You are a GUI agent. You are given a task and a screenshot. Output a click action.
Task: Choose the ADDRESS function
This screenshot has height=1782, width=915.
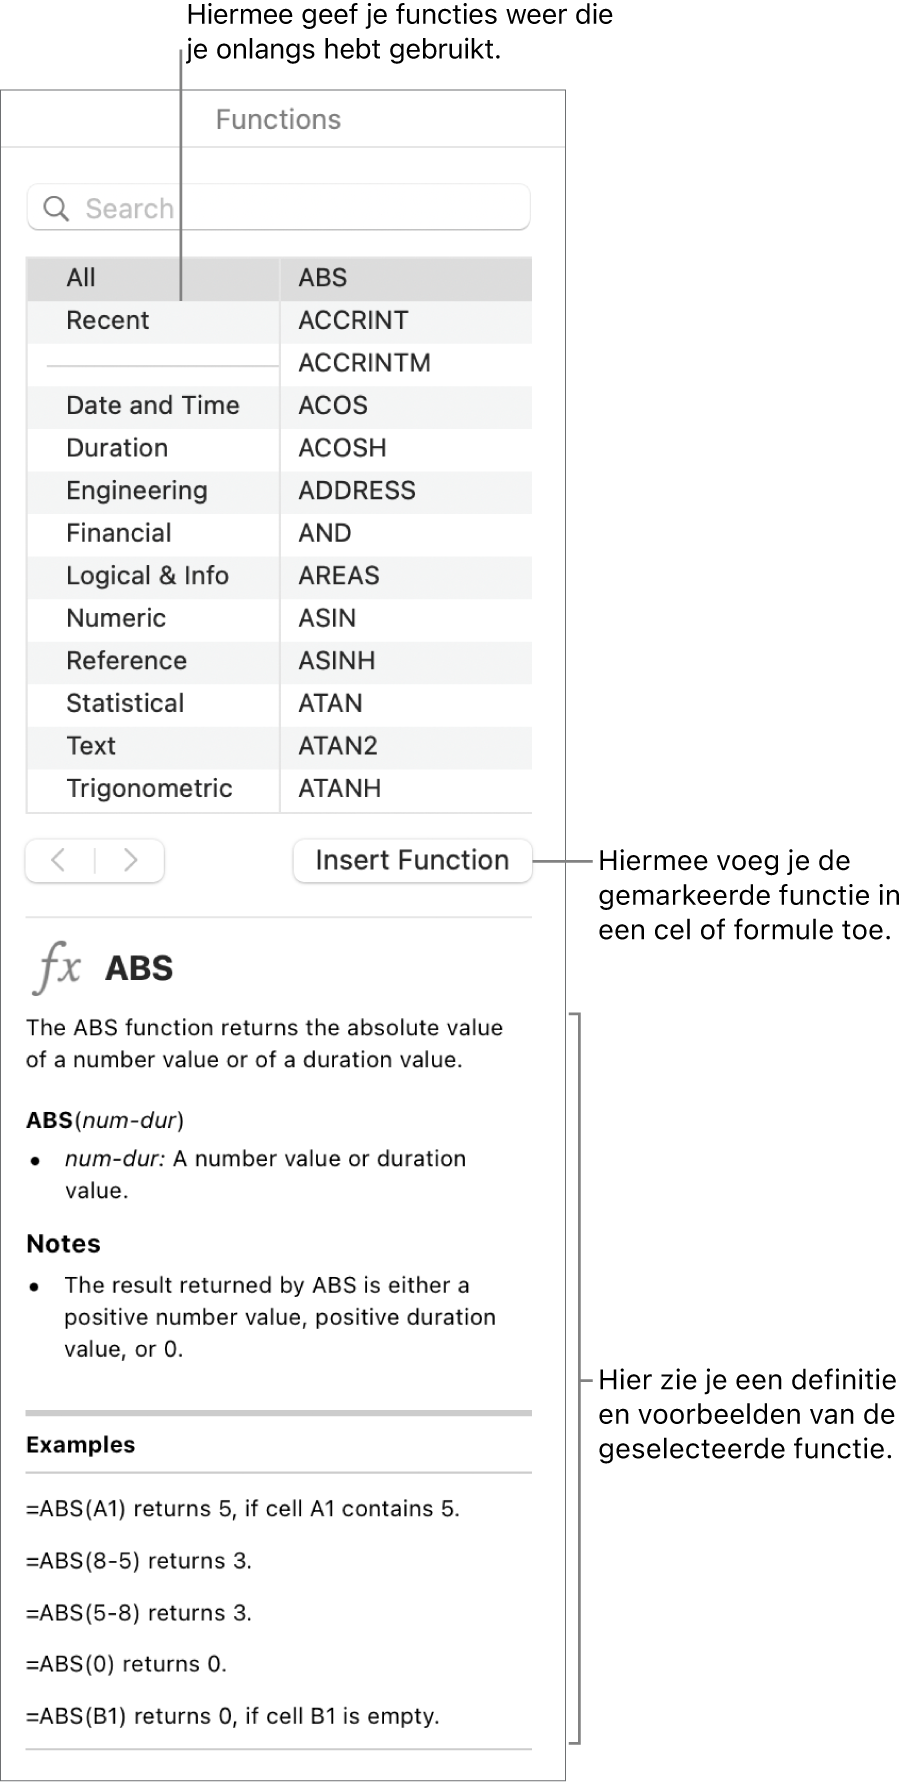pyautogui.click(x=357, y=491)
